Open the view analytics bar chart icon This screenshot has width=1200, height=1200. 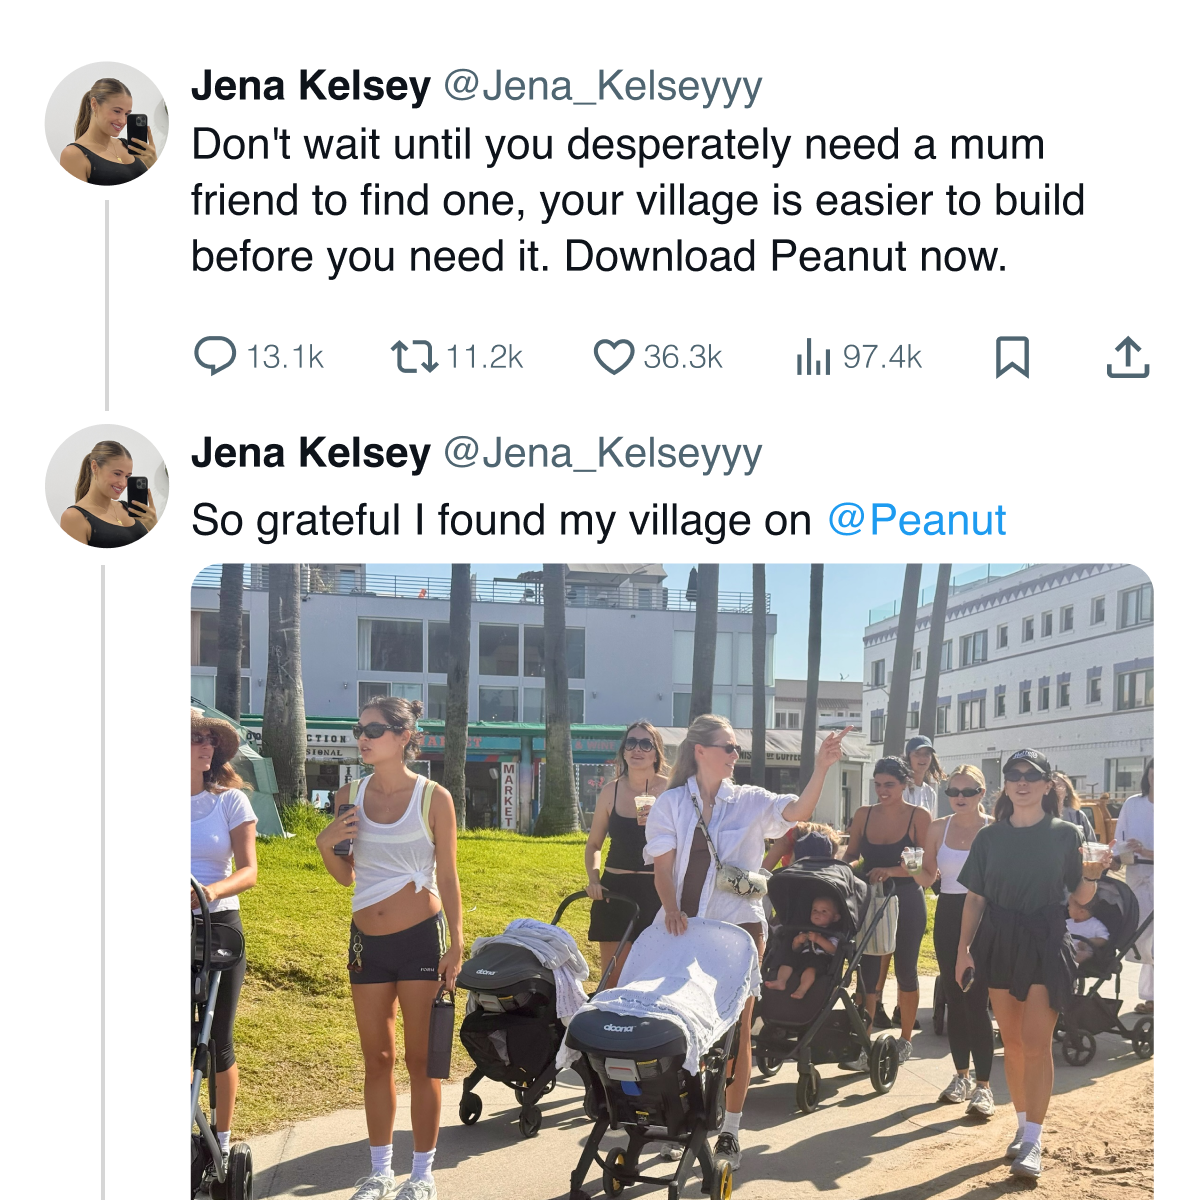click(x=813, y=357)
